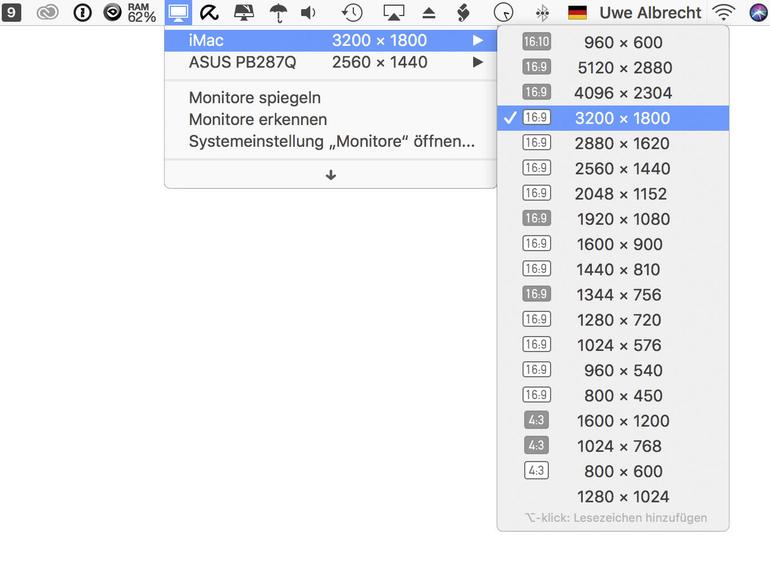Choose the 1440 × 810 resolution
The width and height of the screenshot is (770, 578).
pyautogui.click(x=613, y=270)
